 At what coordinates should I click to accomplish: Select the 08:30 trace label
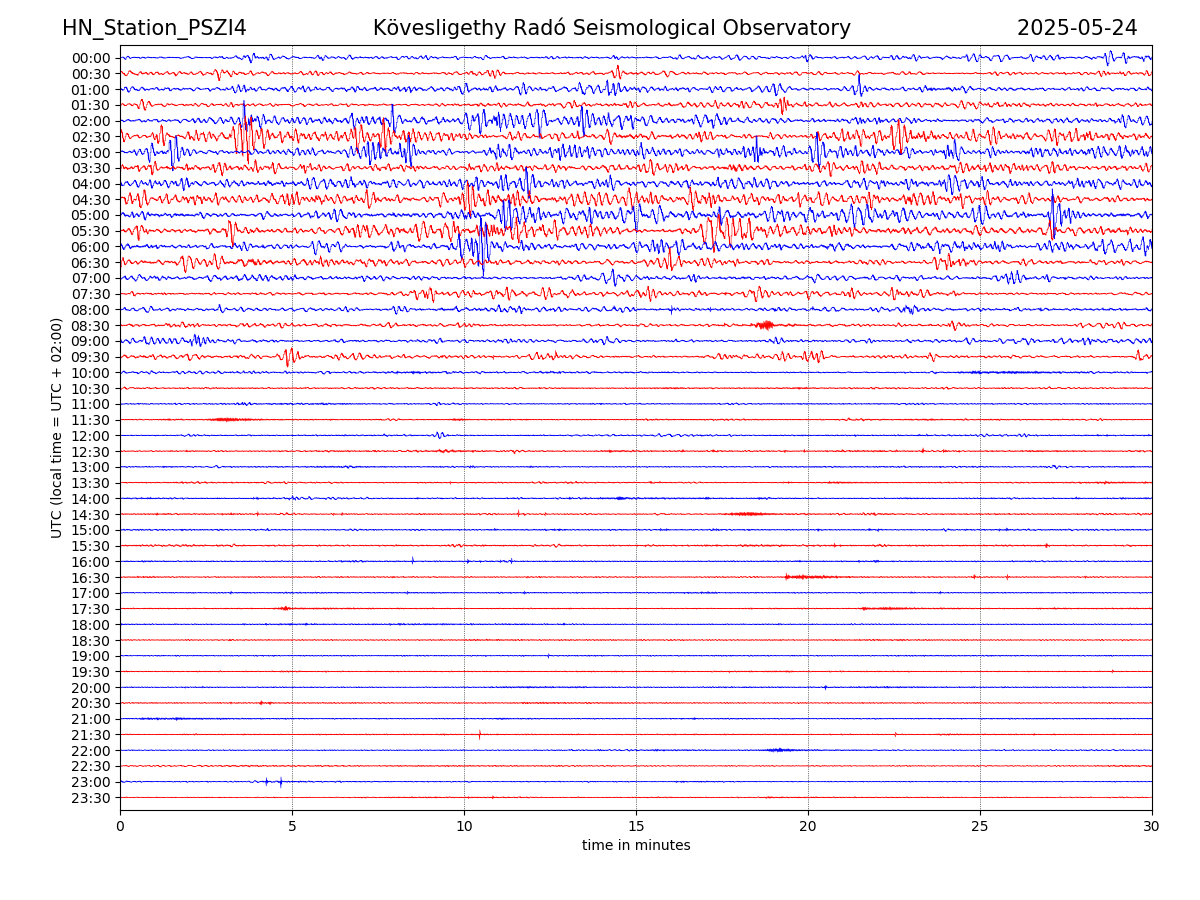point(90,326)
